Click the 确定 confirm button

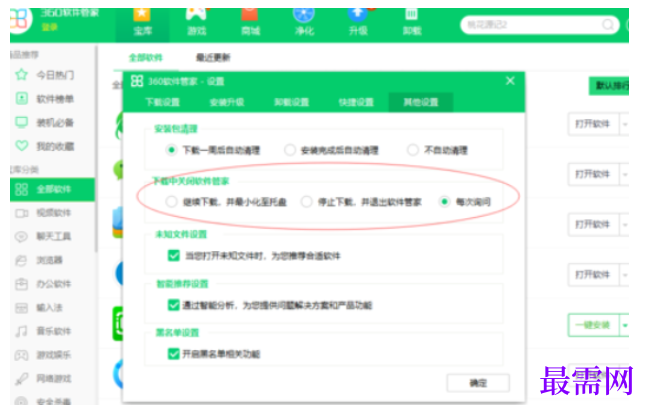[478, 383]
